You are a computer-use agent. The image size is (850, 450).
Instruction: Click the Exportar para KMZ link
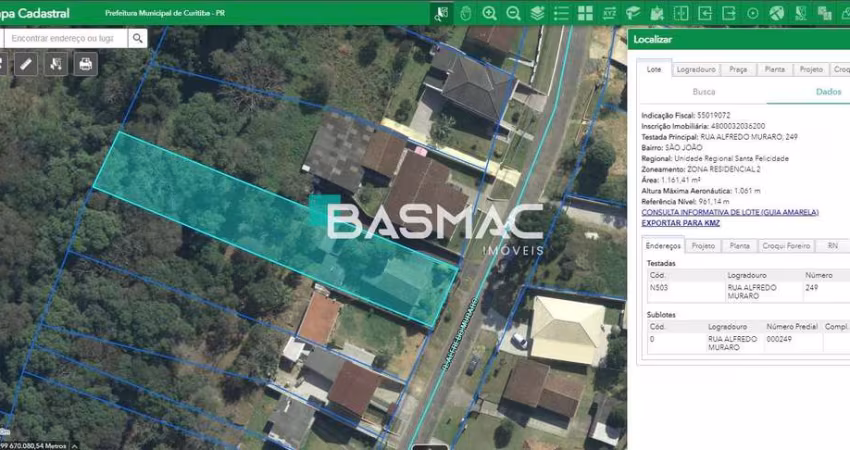(680, 223)
